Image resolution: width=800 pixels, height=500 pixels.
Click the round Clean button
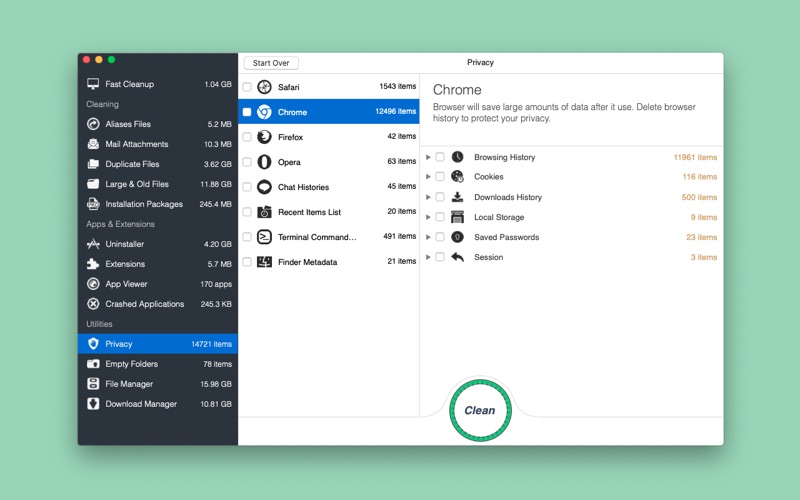point(480,410)
